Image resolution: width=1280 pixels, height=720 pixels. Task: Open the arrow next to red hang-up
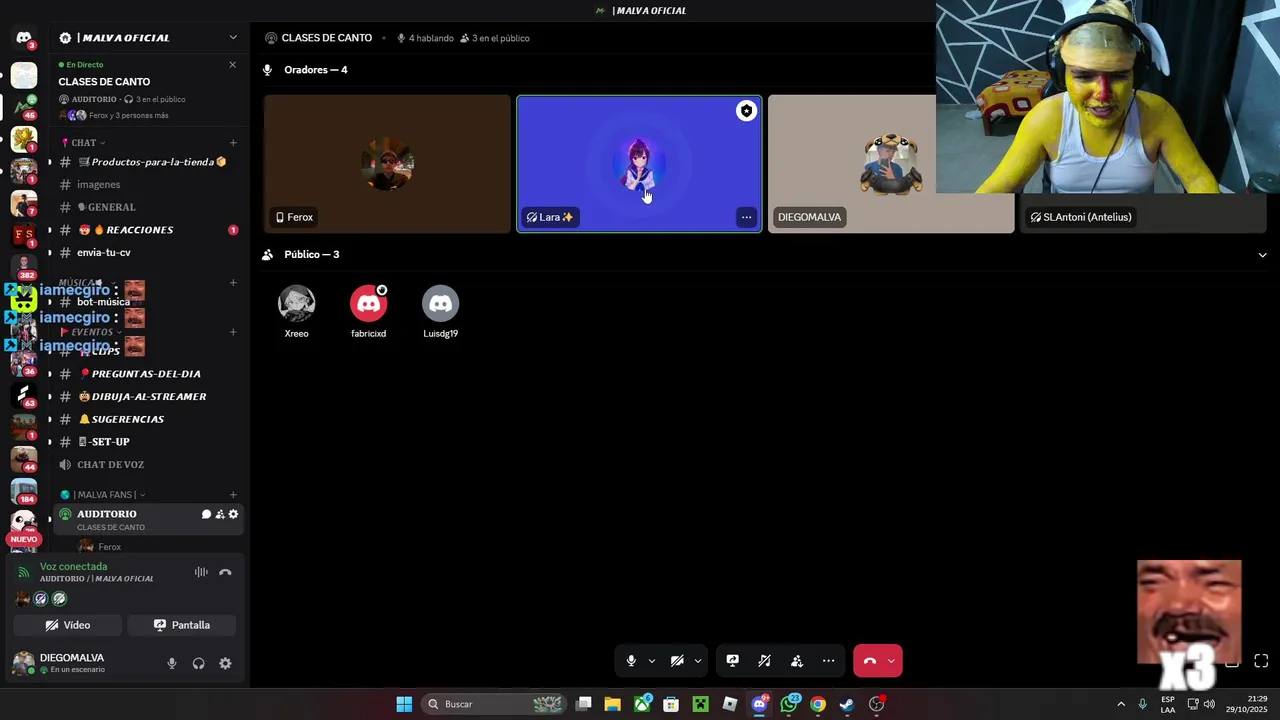point(891,661)
